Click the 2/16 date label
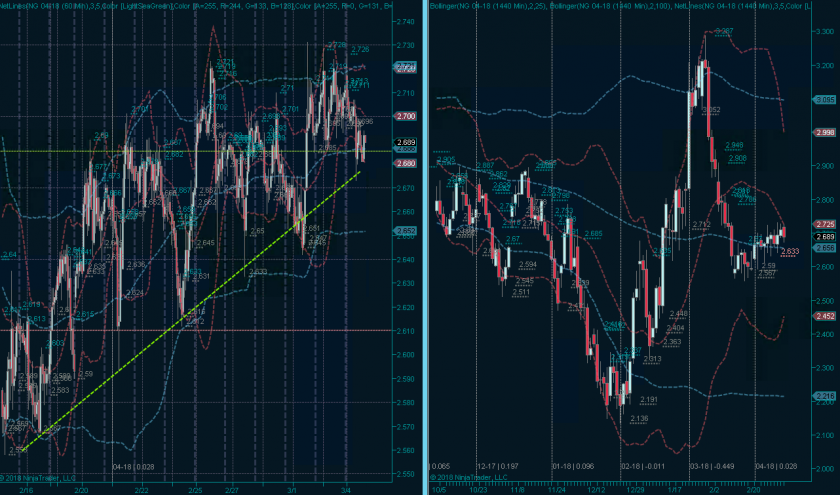The image size is (840, 495). click(25, 490)
